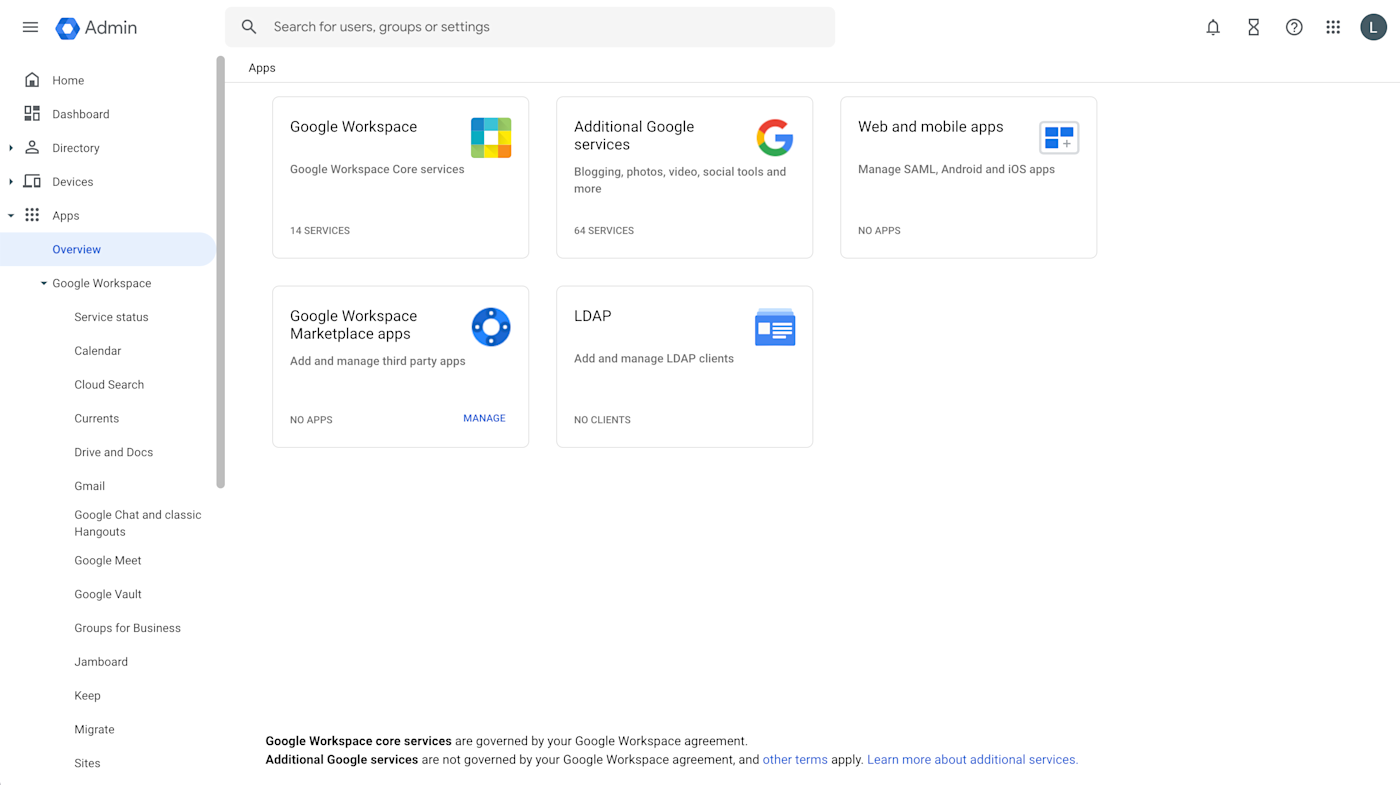Click the search magnifier icon
The image size is (1400, 785).
pyautogui.click(x=249, y=27)
